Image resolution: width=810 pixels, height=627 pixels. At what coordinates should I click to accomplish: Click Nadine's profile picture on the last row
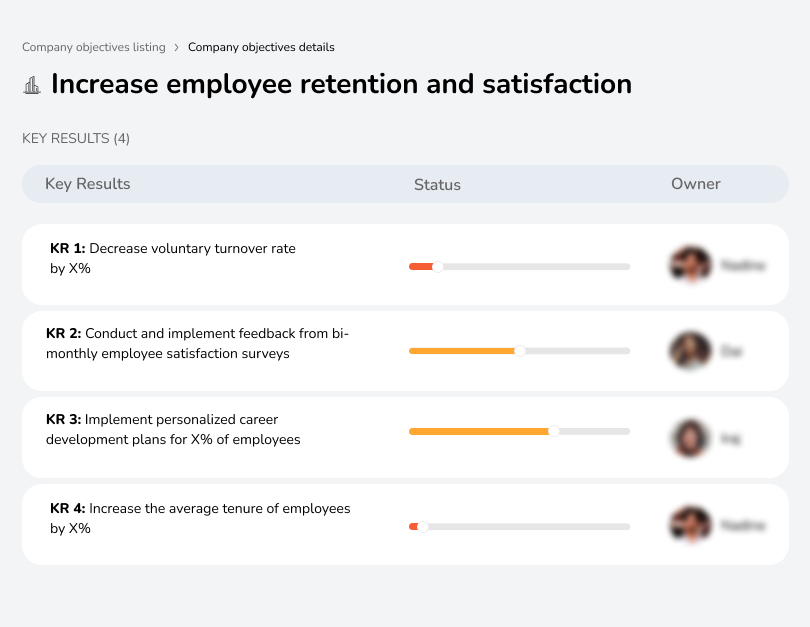pyautogui.click(x=690, y=524)
